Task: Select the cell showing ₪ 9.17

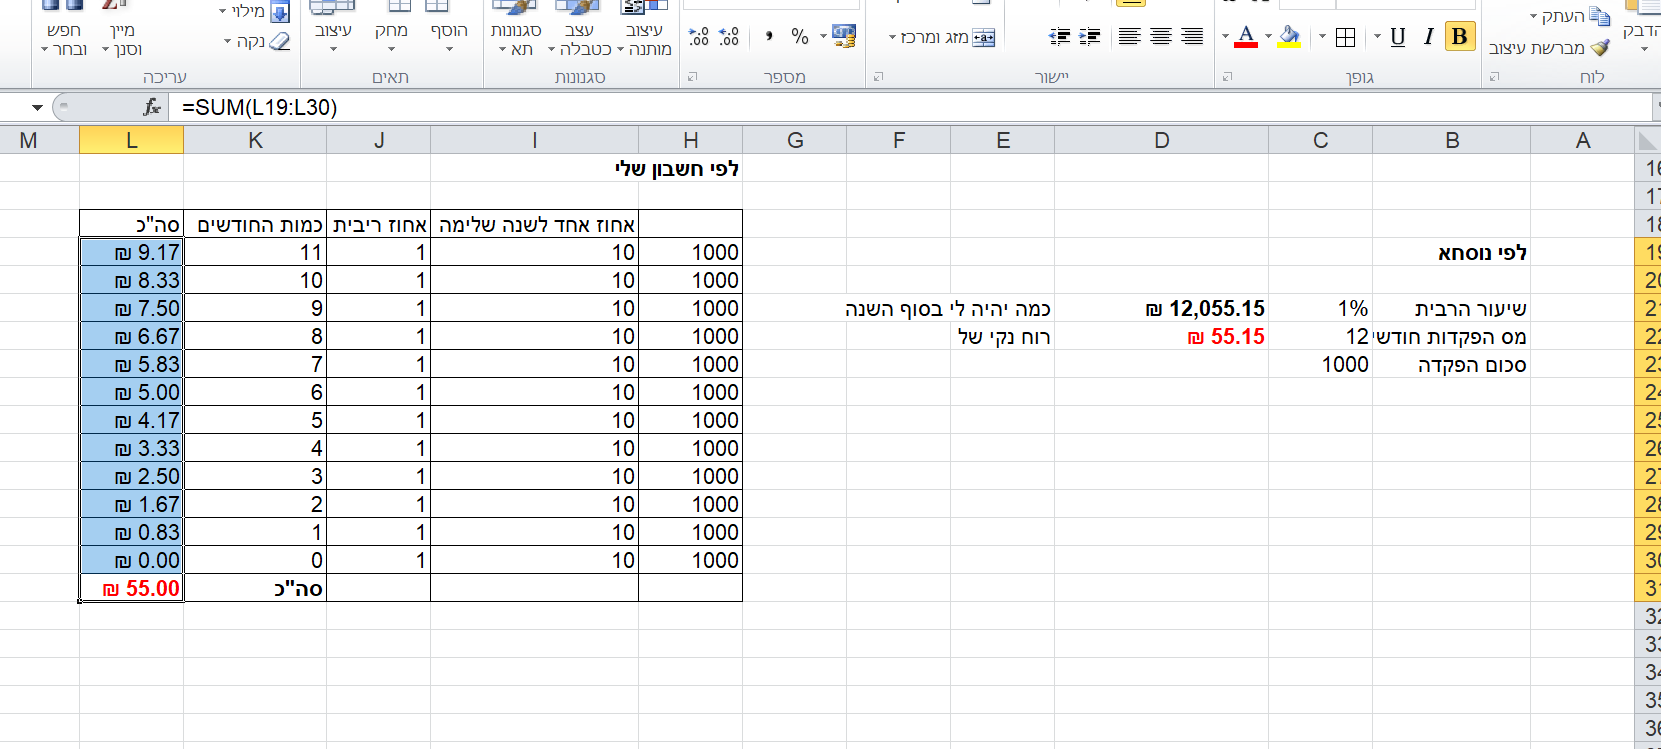Action: tap(132, 253)
